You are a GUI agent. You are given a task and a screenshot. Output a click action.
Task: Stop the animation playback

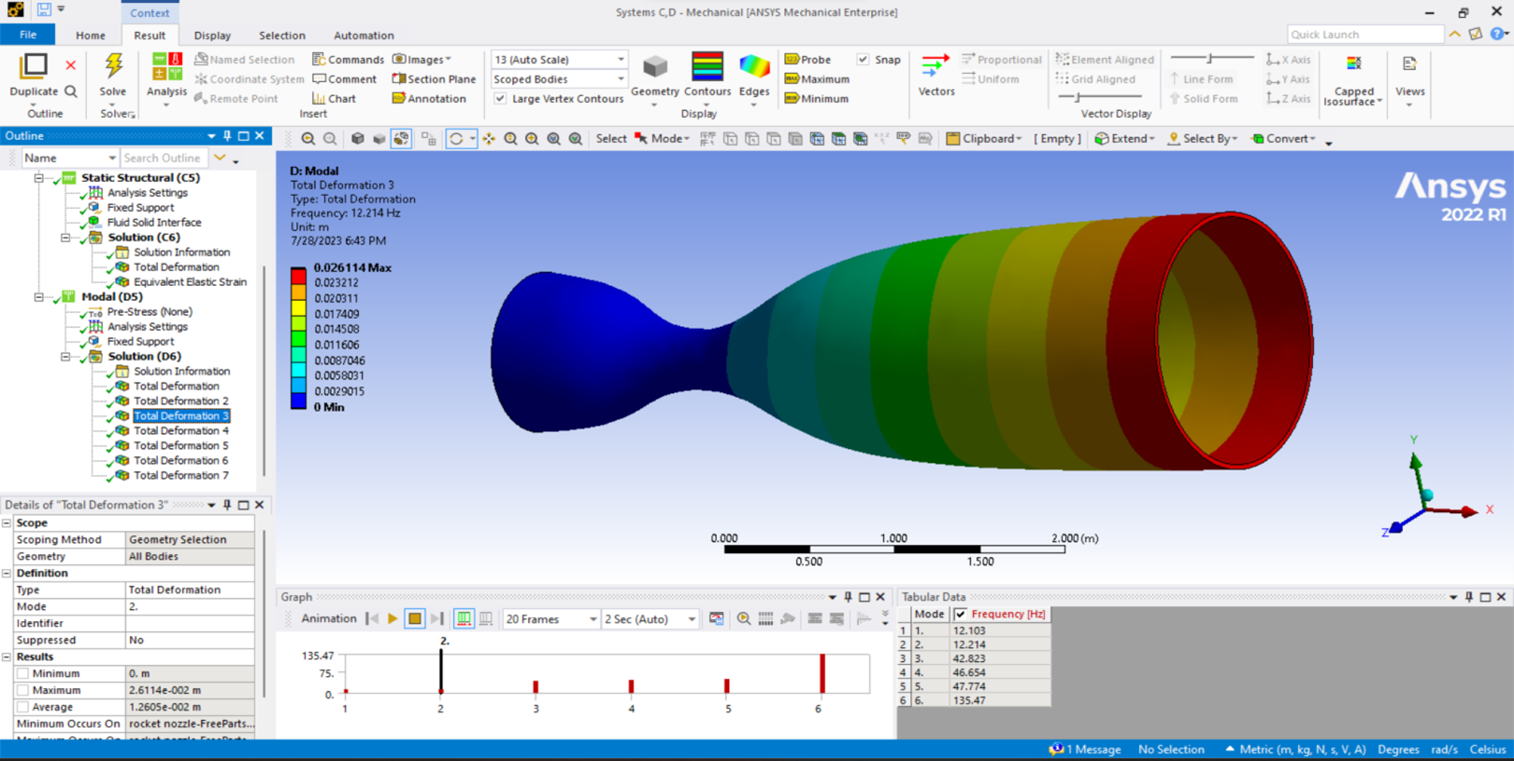[x=414, y=619]
